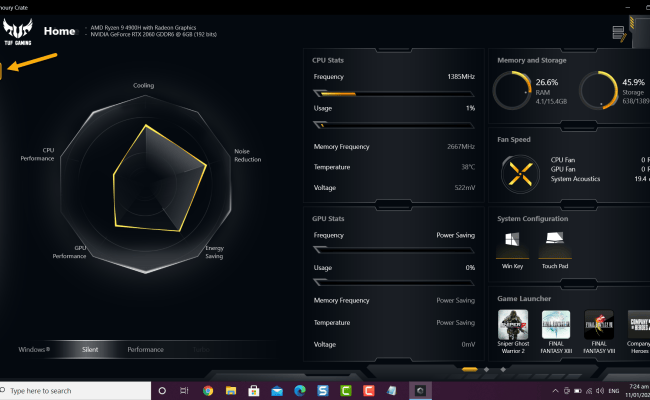Click Armoury Crate taskbar icon
This screenshot has height=400, width=650.
point(420,390)
